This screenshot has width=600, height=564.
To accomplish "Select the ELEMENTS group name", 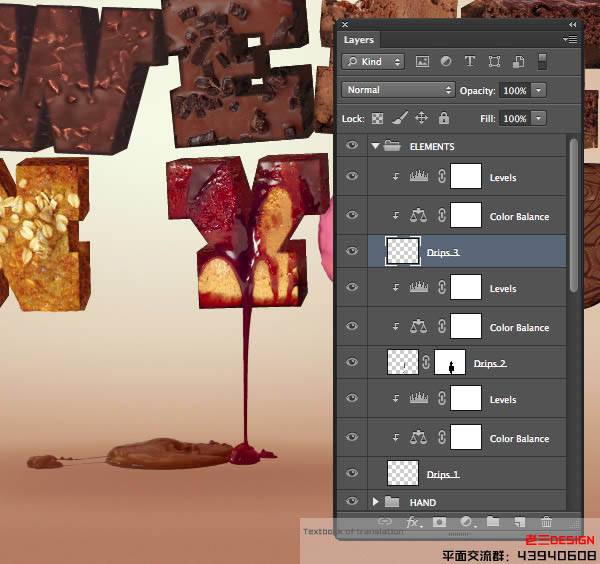I will (432, 147).
